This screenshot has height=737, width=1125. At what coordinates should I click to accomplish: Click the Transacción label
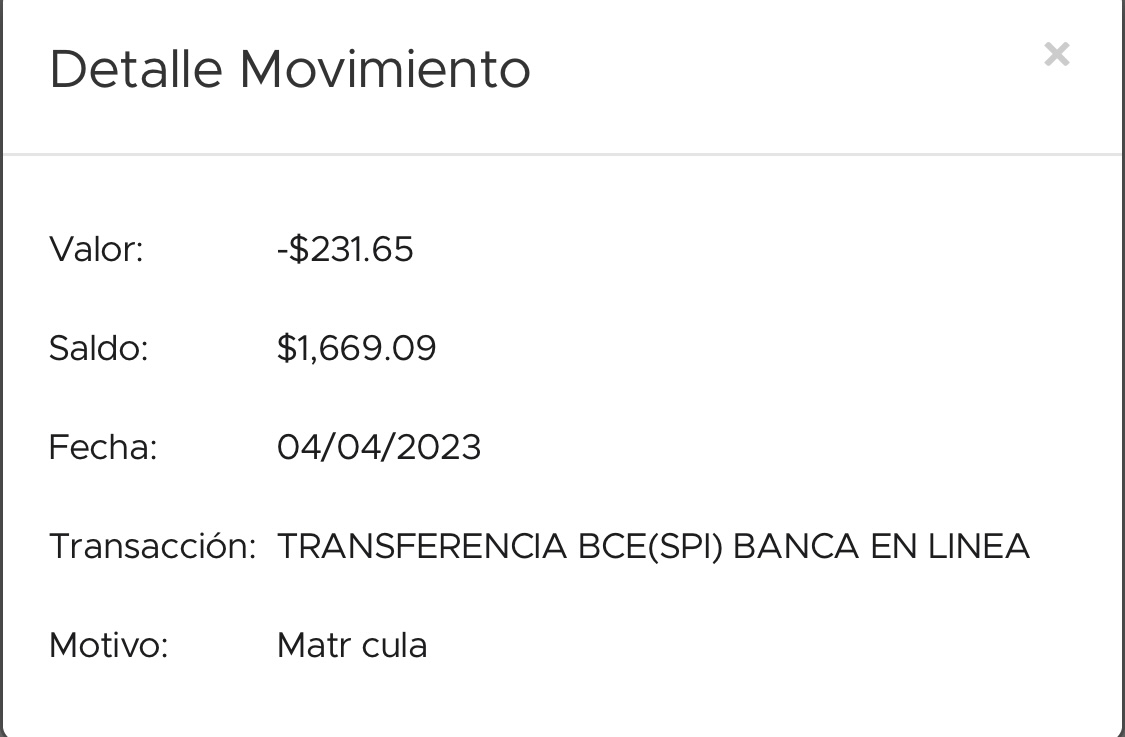point(153,546)
